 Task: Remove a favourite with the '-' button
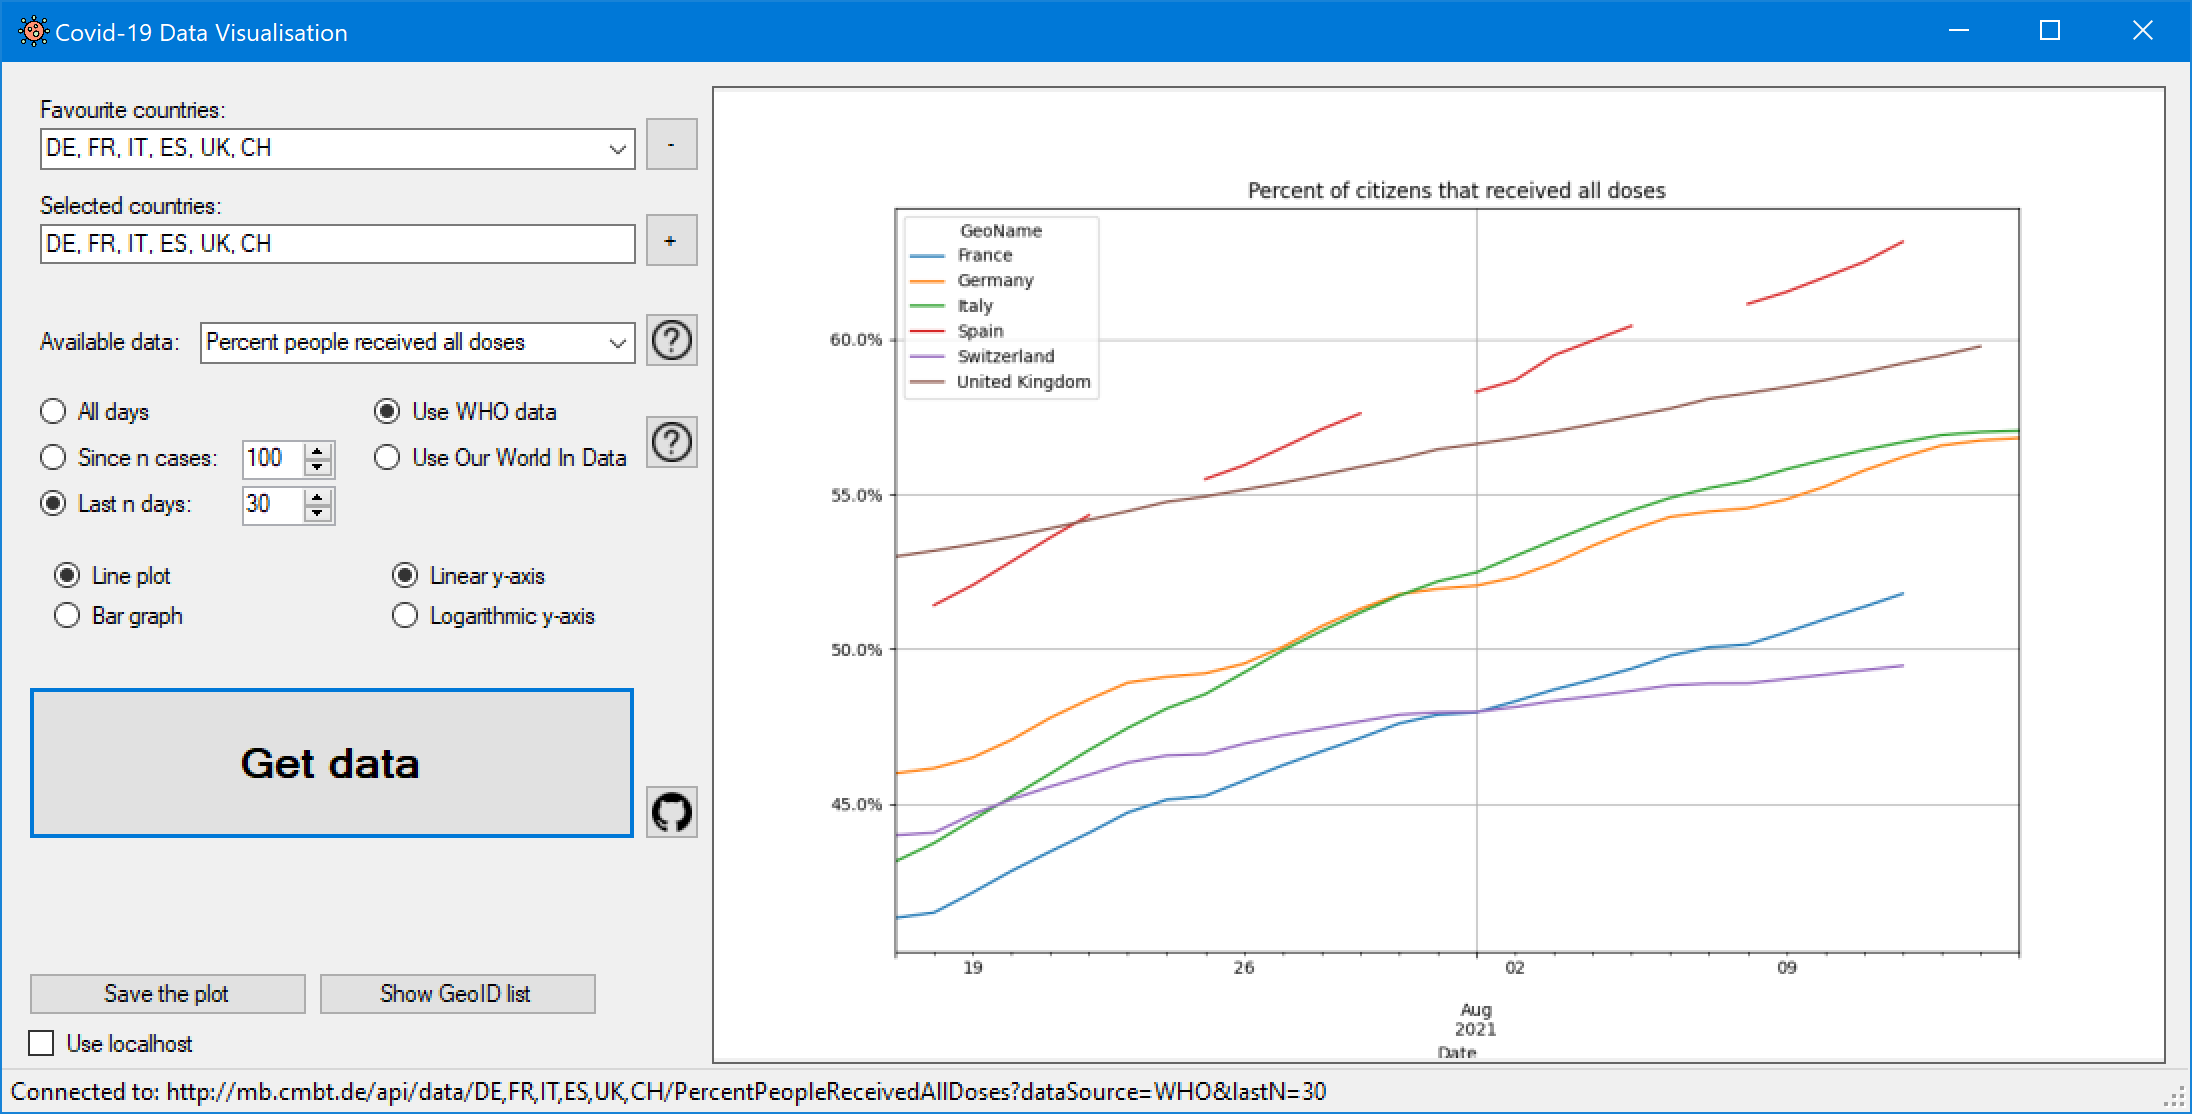671,144
